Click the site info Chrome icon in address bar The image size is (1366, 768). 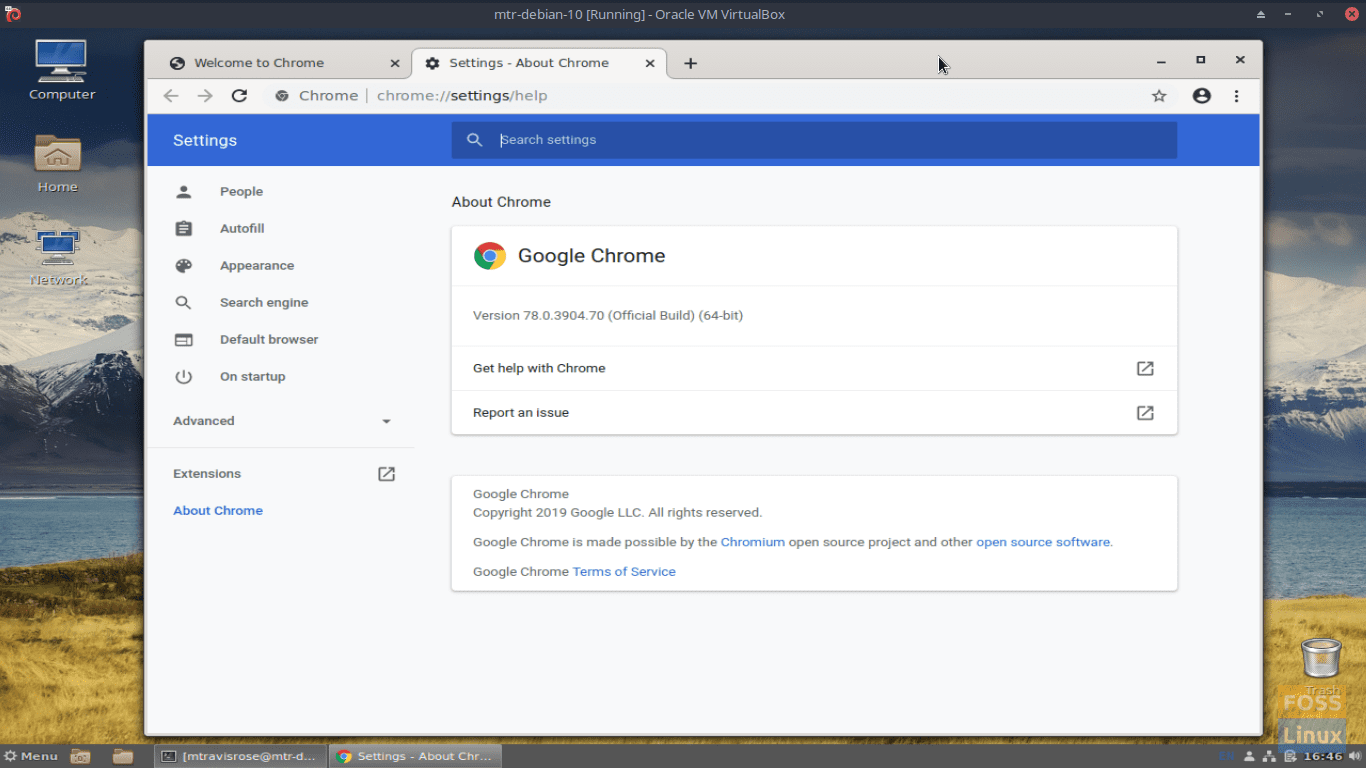point(282,96)
